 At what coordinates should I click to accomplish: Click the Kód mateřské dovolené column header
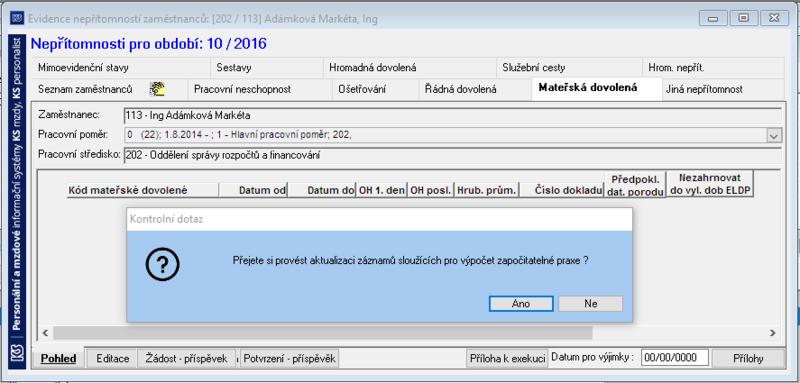(x=143, y=190)
